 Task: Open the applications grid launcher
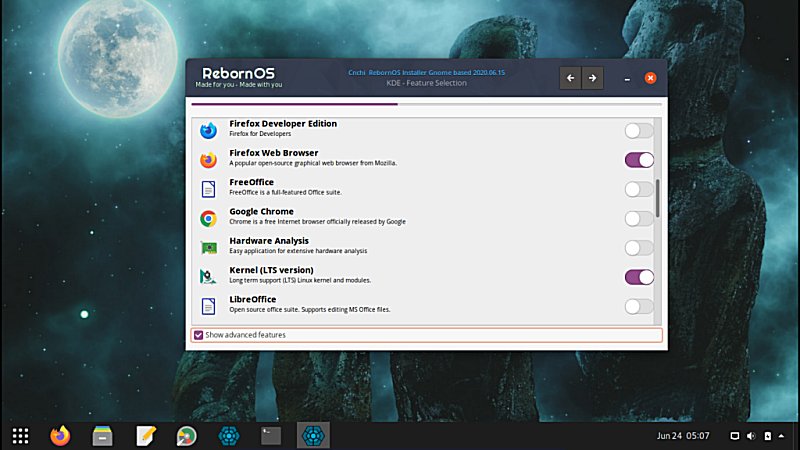pos(20,435)
